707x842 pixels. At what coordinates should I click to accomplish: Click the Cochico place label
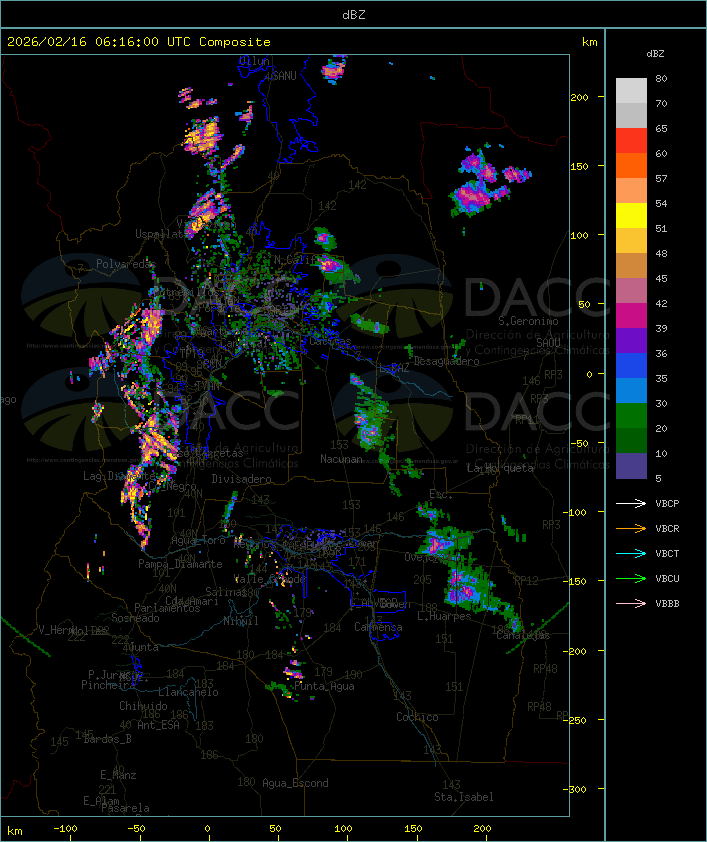417,717
